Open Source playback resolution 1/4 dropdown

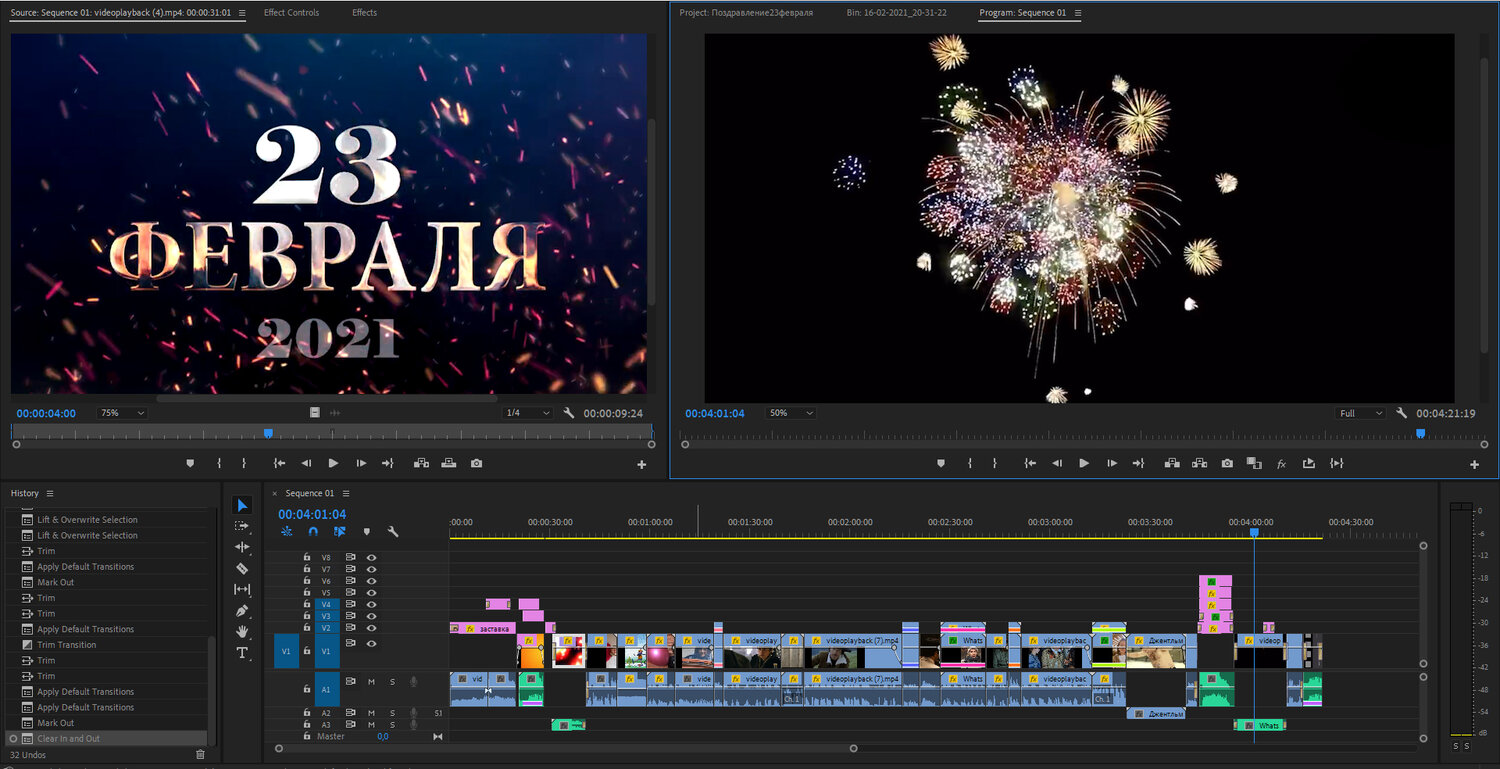(x=527, y=413)
